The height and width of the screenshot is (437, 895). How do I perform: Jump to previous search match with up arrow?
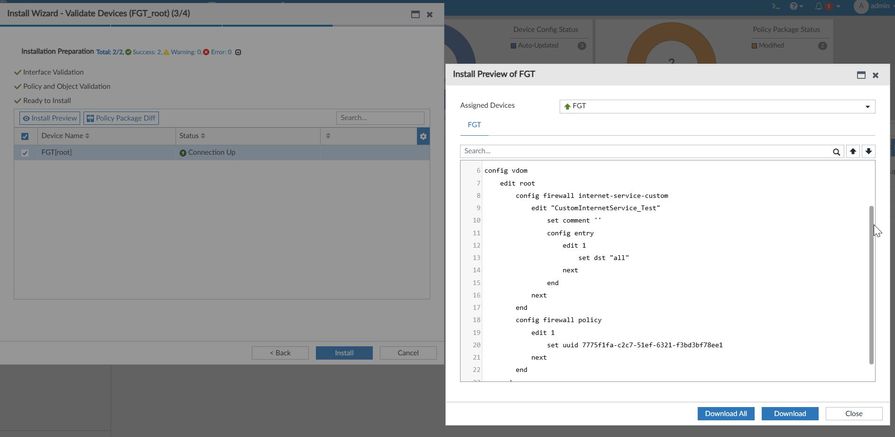853,151
